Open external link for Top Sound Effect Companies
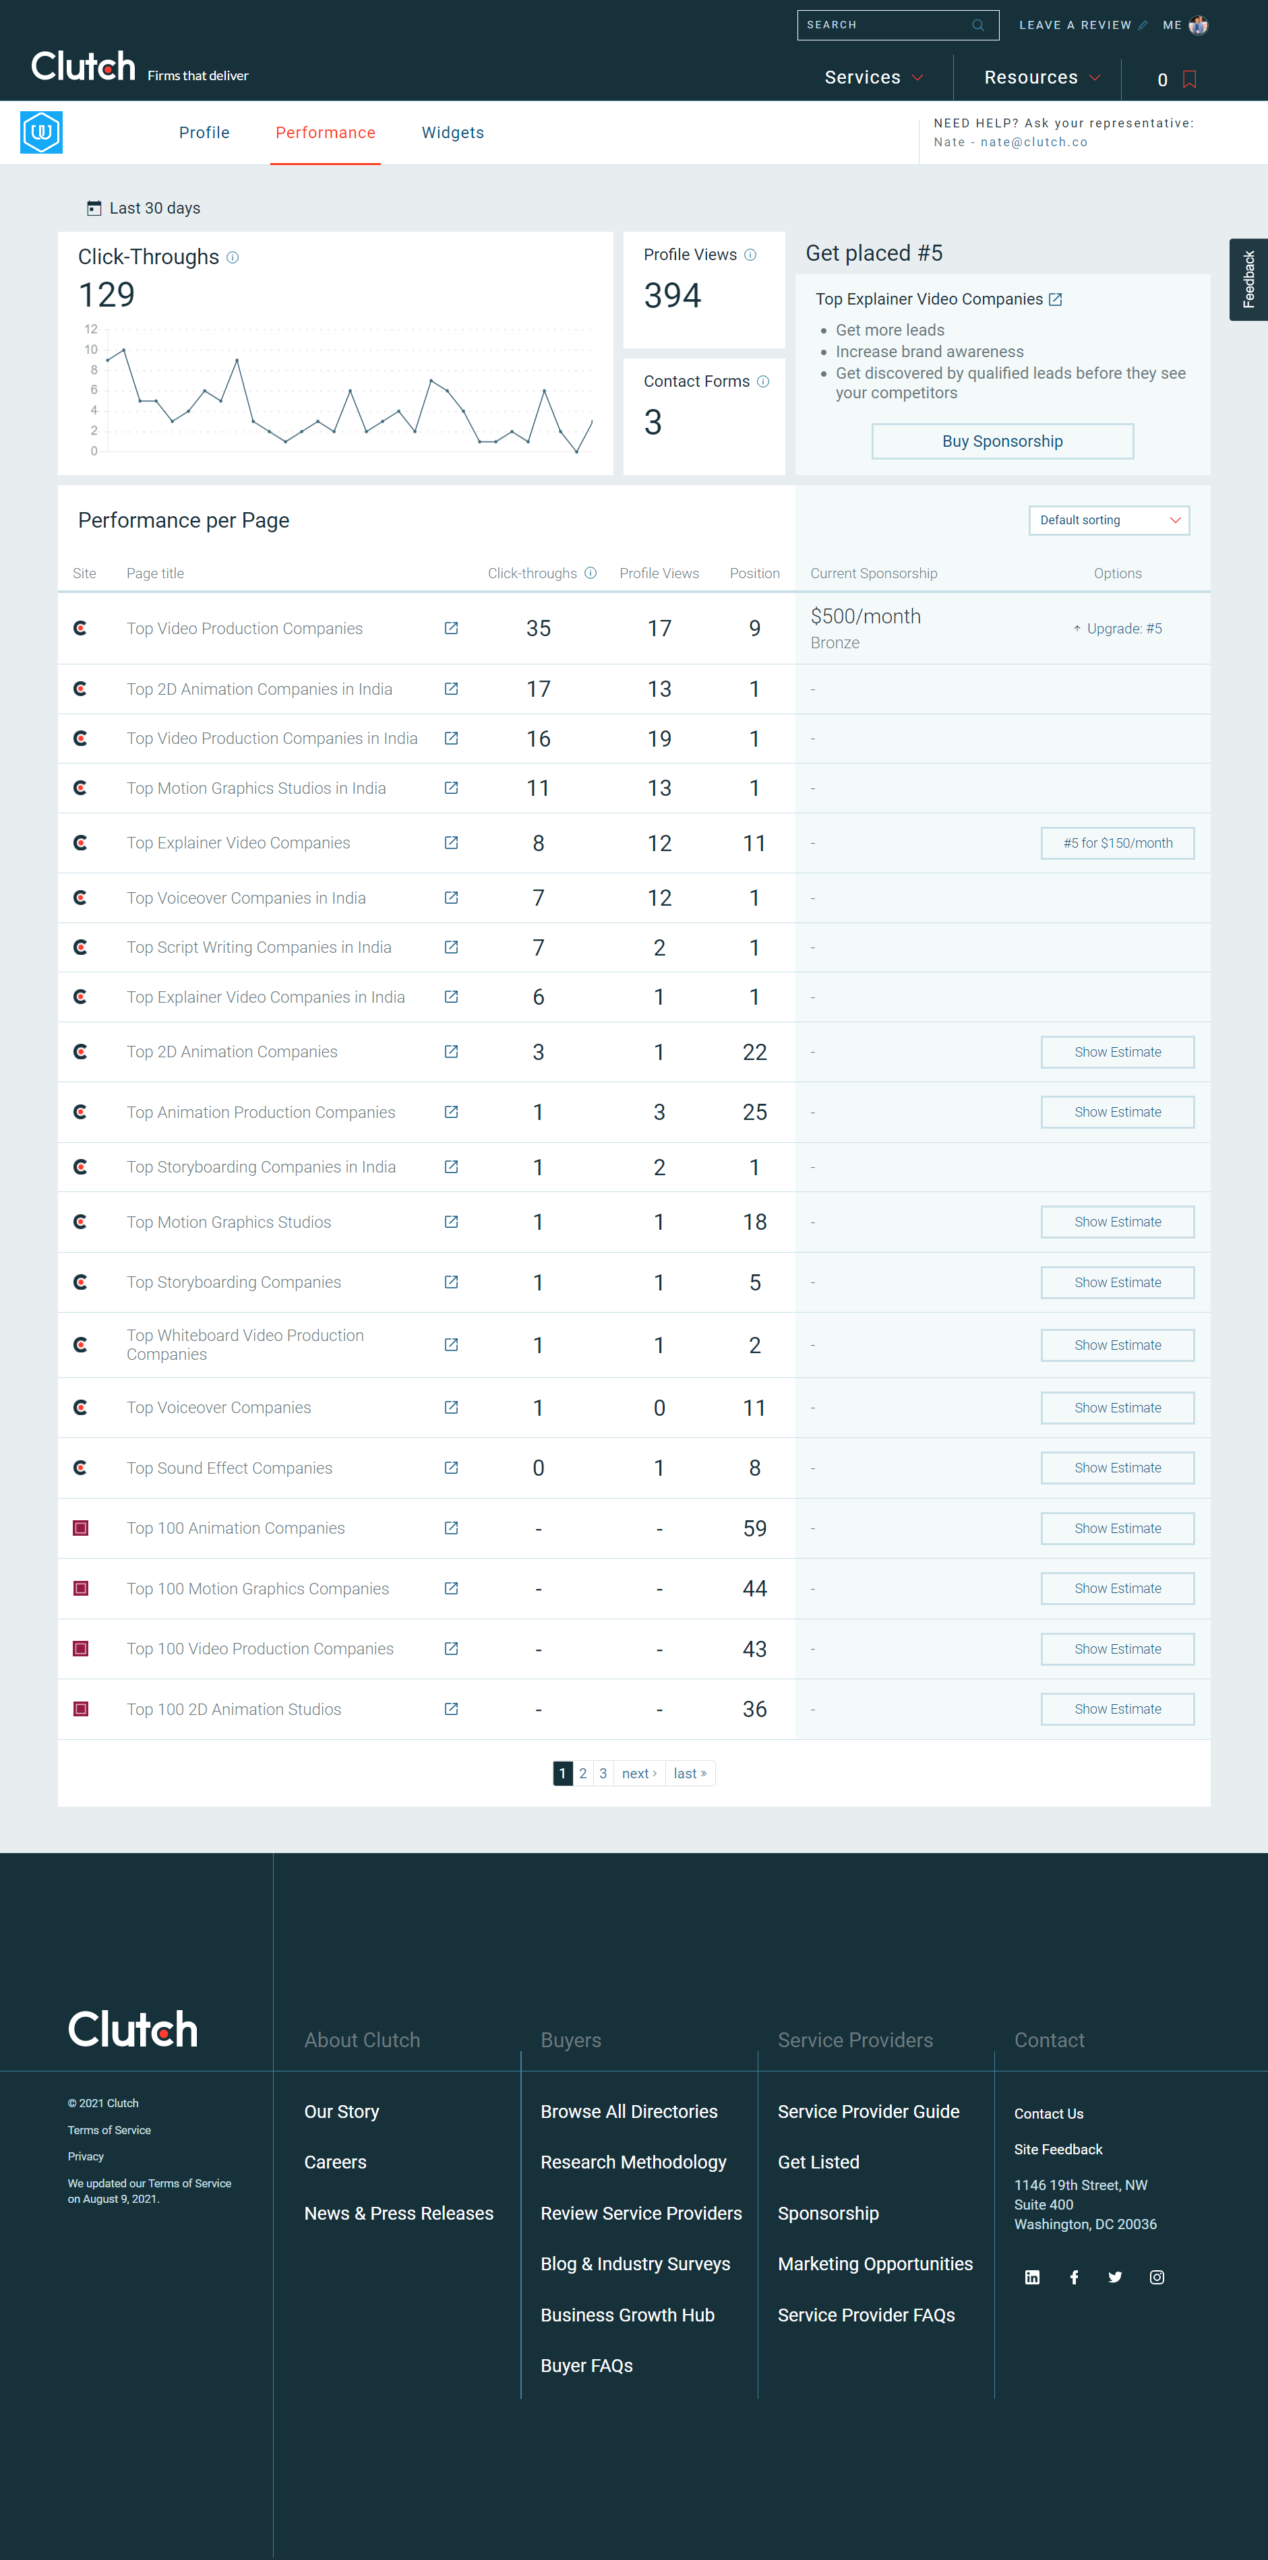The width and height of the screenshot is (1268, 2560). click(x=451, y=1468)
